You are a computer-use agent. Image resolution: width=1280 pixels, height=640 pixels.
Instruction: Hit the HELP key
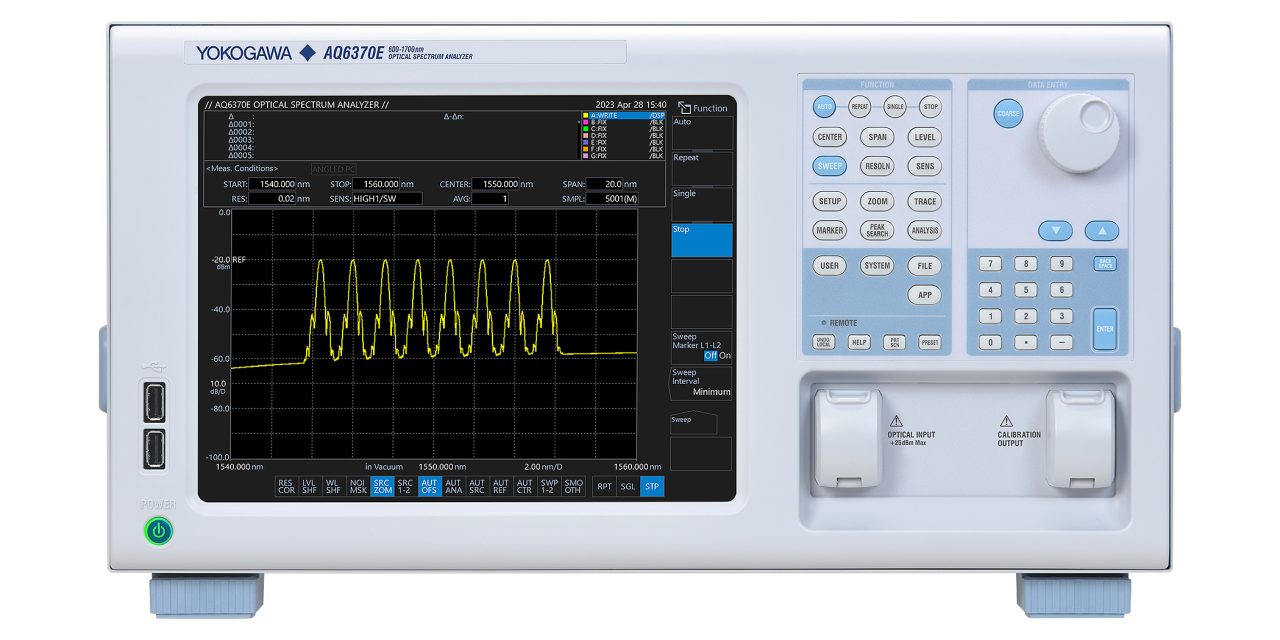click(x=859, y=342)
